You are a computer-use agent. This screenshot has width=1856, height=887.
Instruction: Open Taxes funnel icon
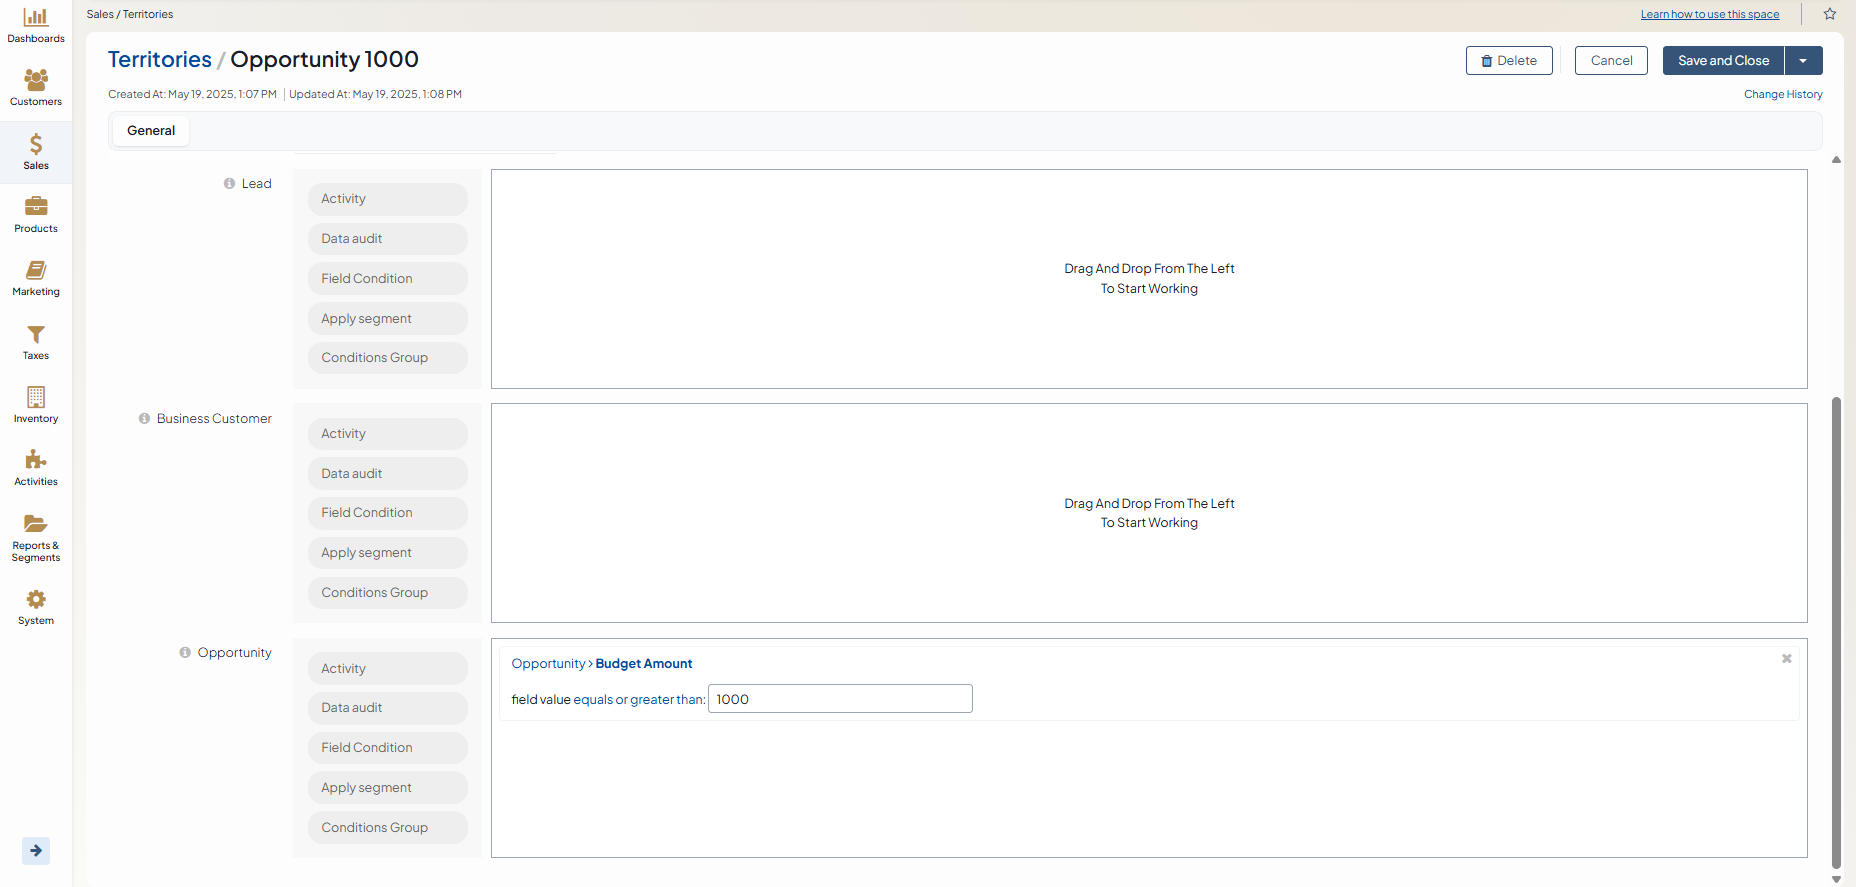36,334
